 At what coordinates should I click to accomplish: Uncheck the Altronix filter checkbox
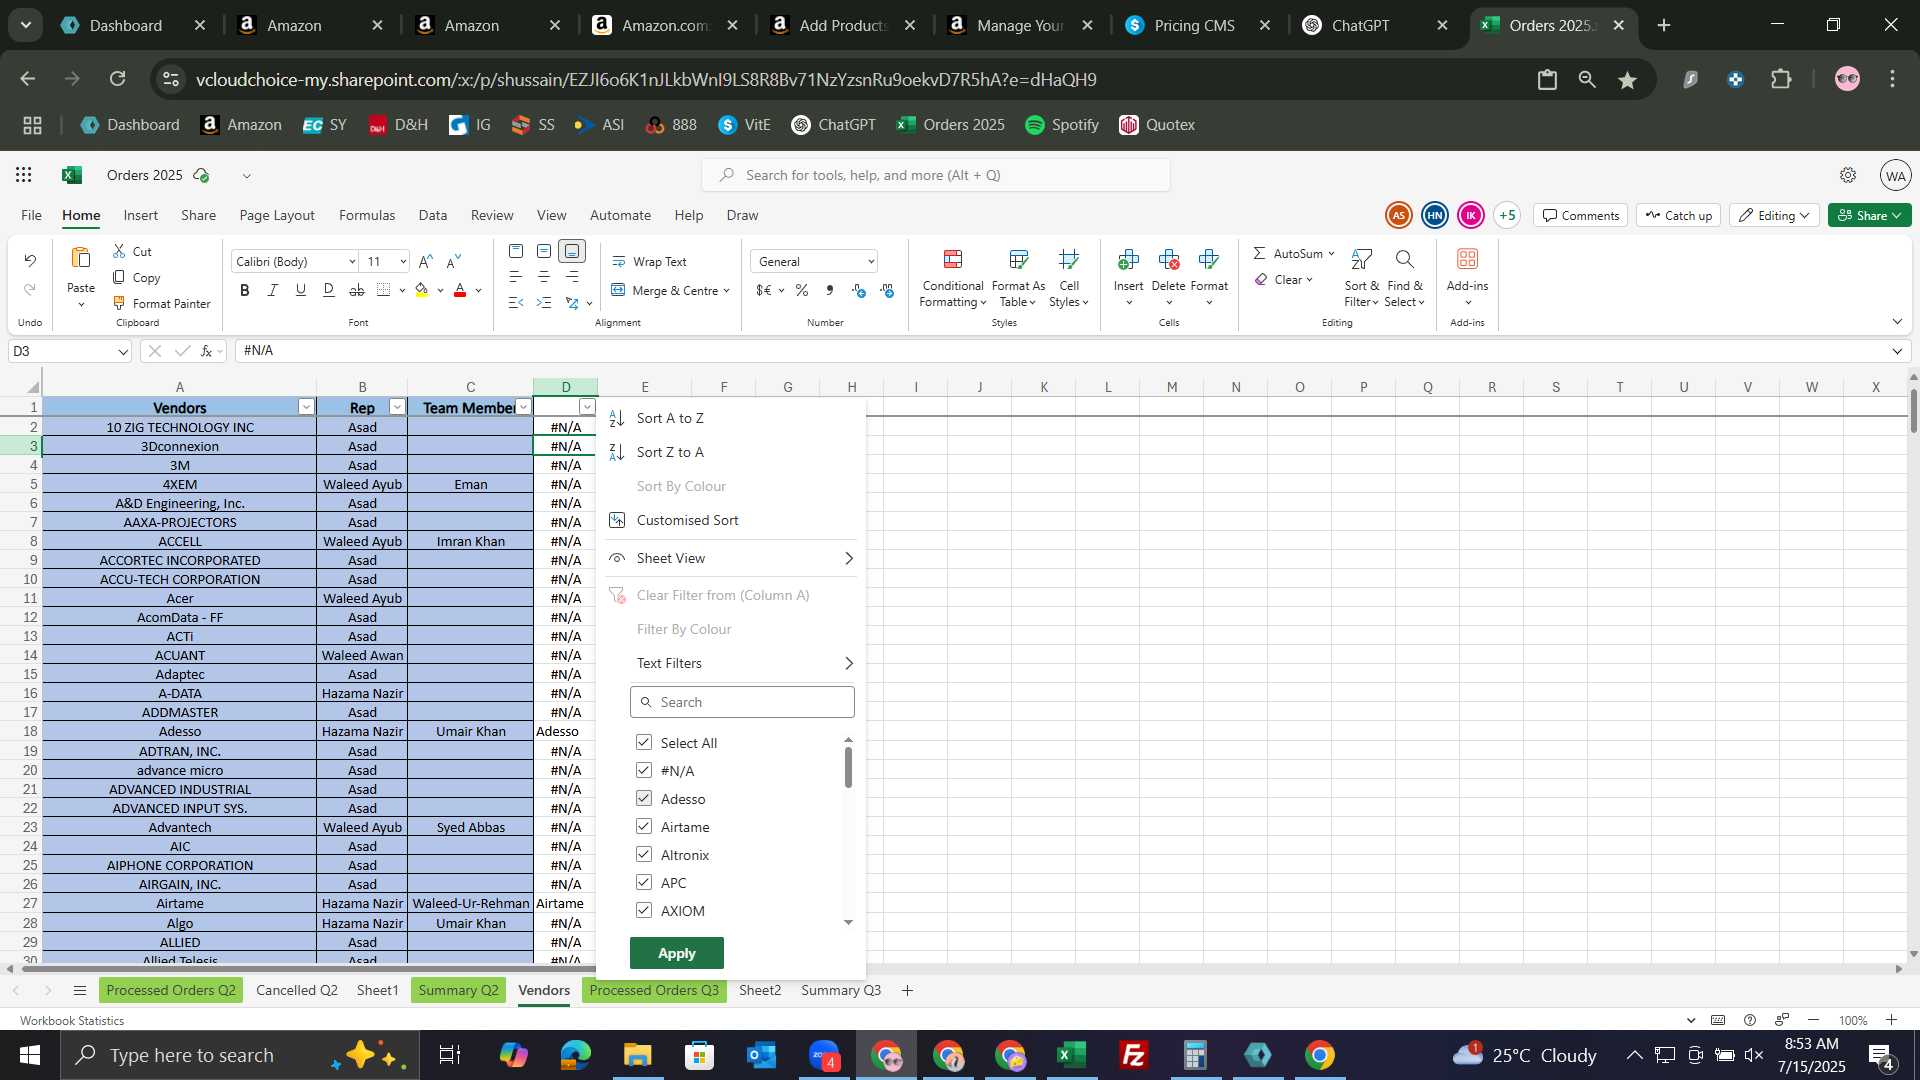(x=644, y=854)
